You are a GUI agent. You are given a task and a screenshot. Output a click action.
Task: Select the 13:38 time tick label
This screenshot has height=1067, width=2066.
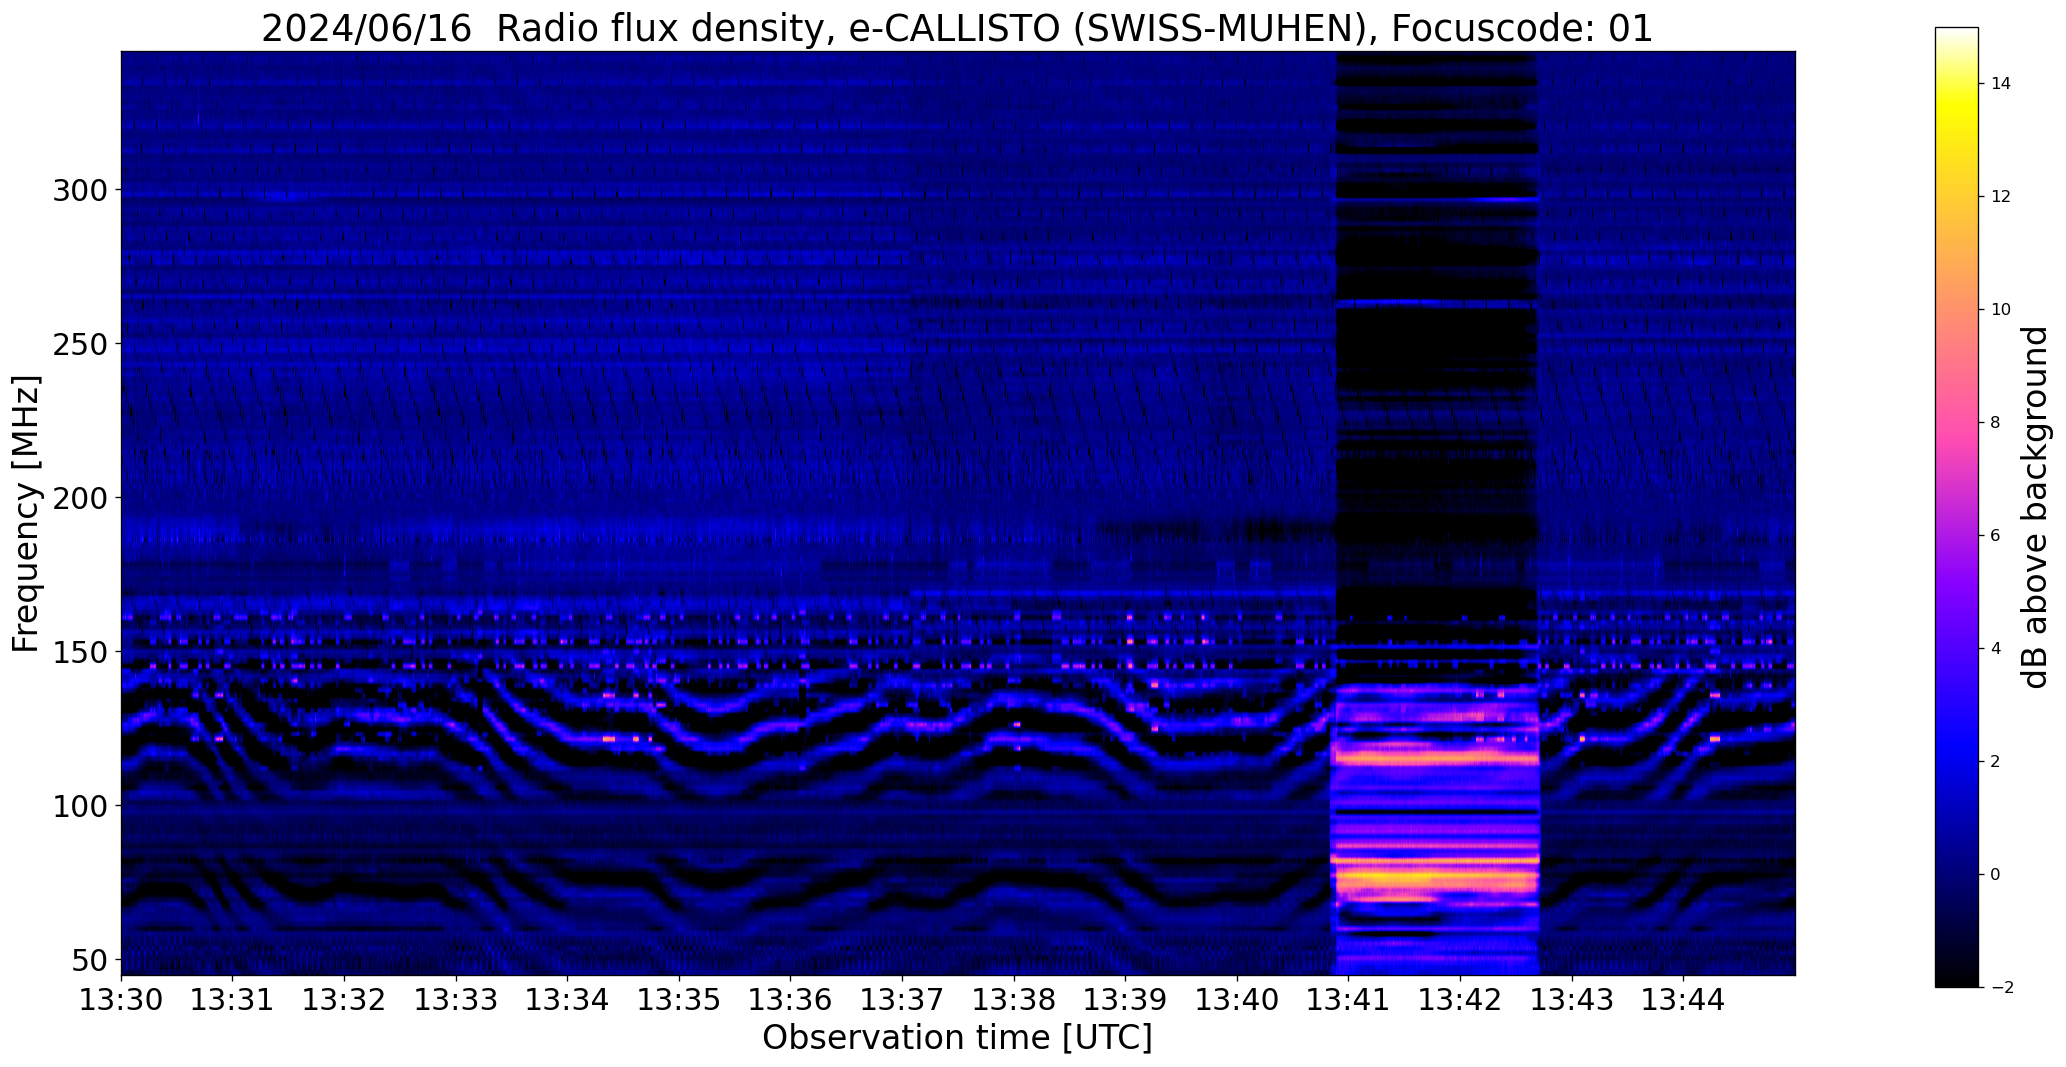[x=1014, y=999]
